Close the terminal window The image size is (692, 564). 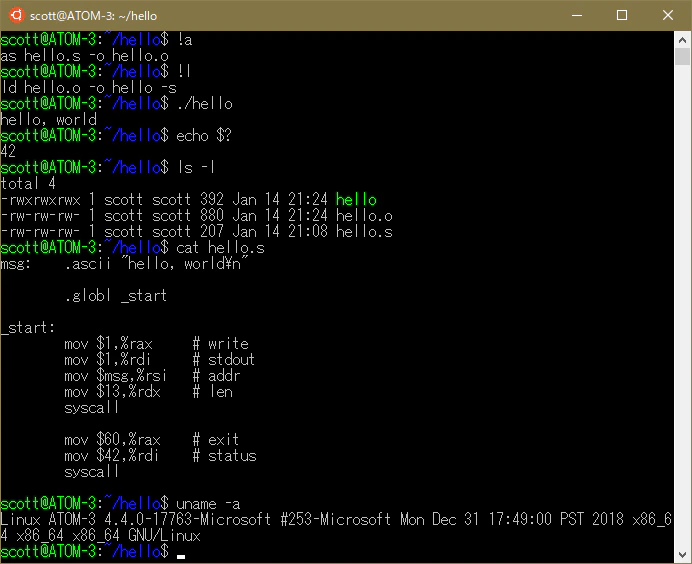tap(668, 15)
